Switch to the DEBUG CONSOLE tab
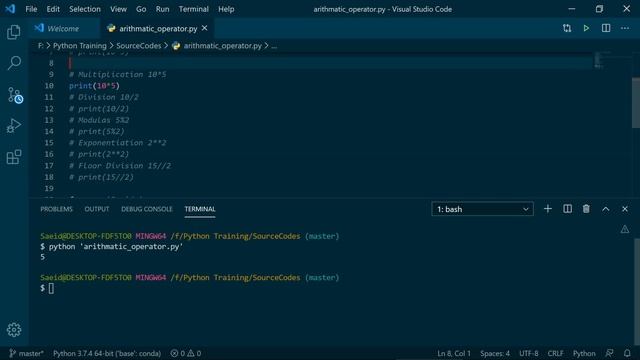The height and width of the screenshot is (360, 640). [x=147, y=209]
